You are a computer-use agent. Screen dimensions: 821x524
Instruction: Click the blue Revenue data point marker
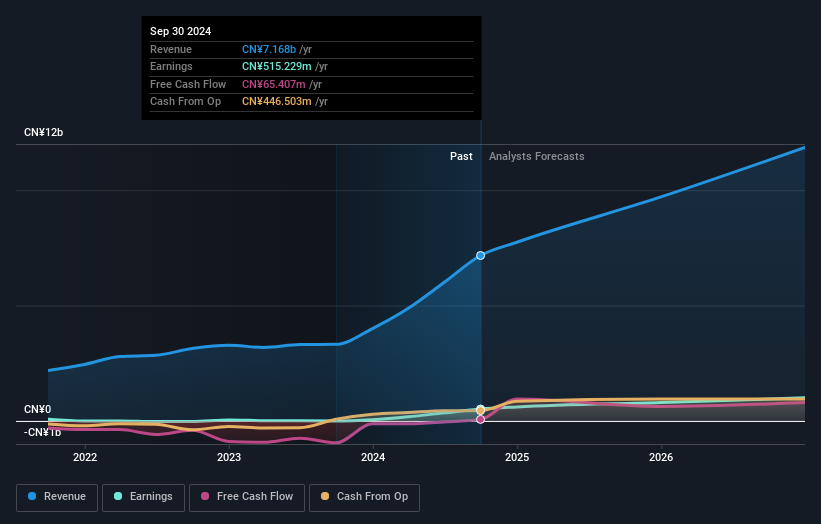[x=480, y=255]
